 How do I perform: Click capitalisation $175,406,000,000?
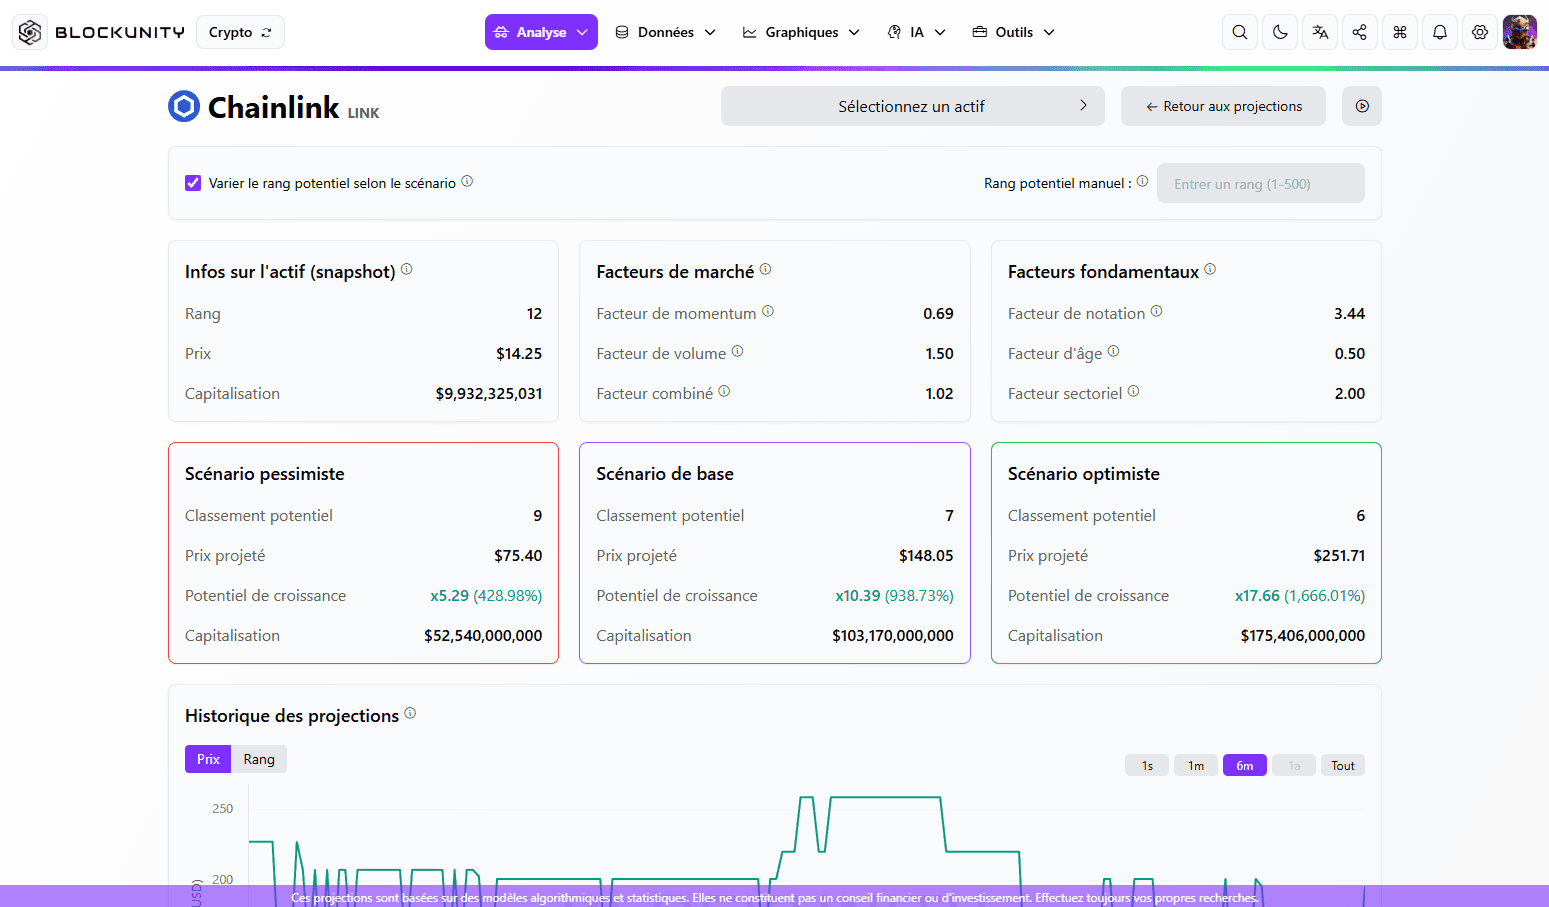tap(1303, 635)
